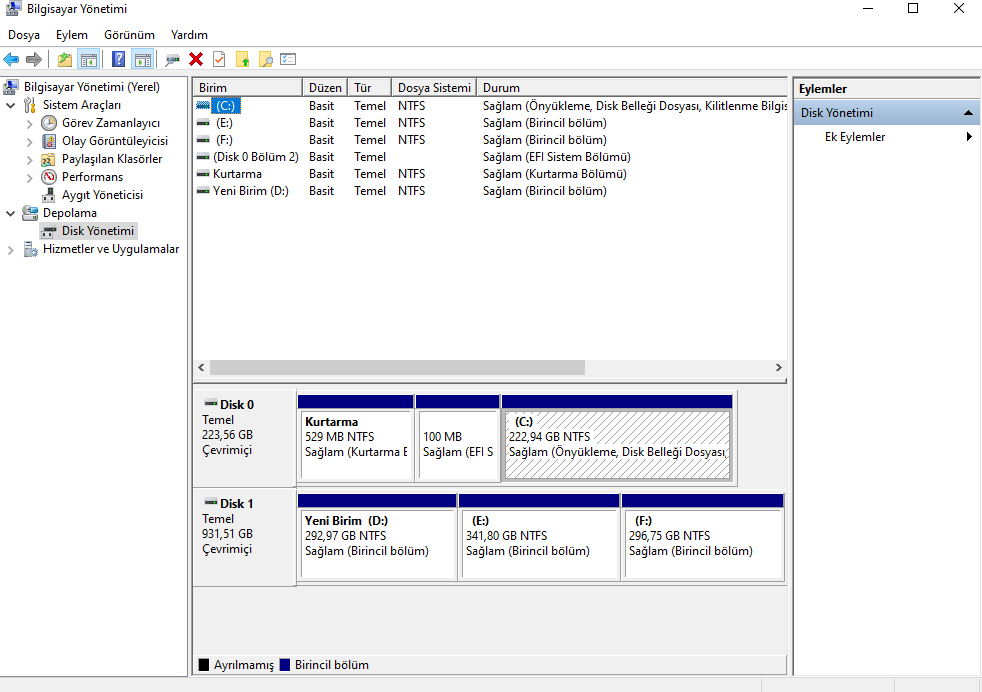Click the volume list scroll right arrow
982x692 pixels.
[778, 368]
